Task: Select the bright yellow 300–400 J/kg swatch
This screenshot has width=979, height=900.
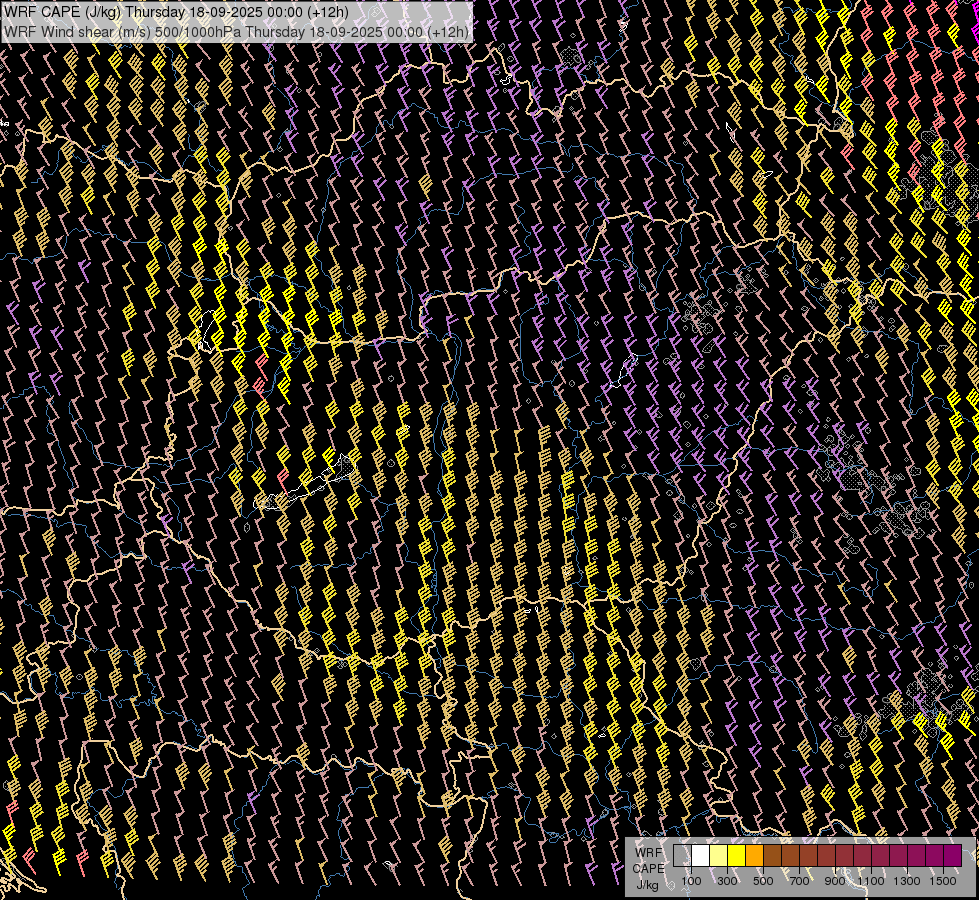Action: tap(736, 856)
